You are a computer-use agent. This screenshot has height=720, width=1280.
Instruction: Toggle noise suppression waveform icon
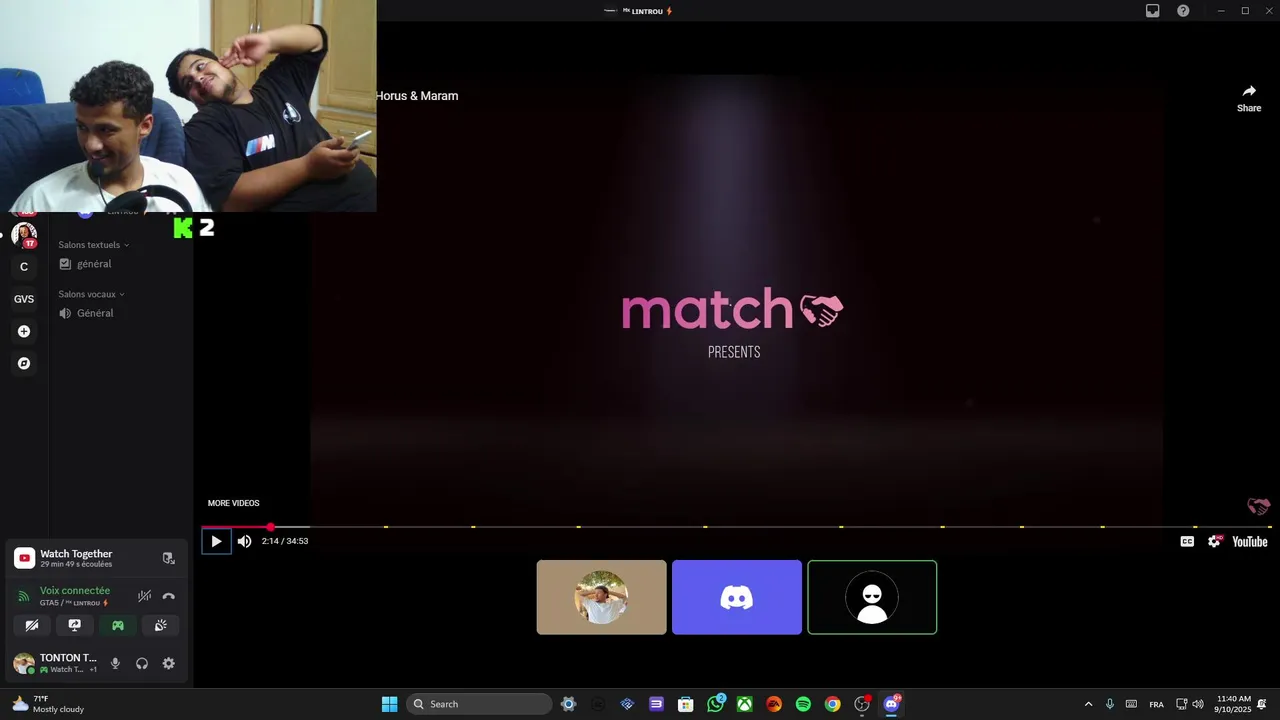tap(145, 596)
